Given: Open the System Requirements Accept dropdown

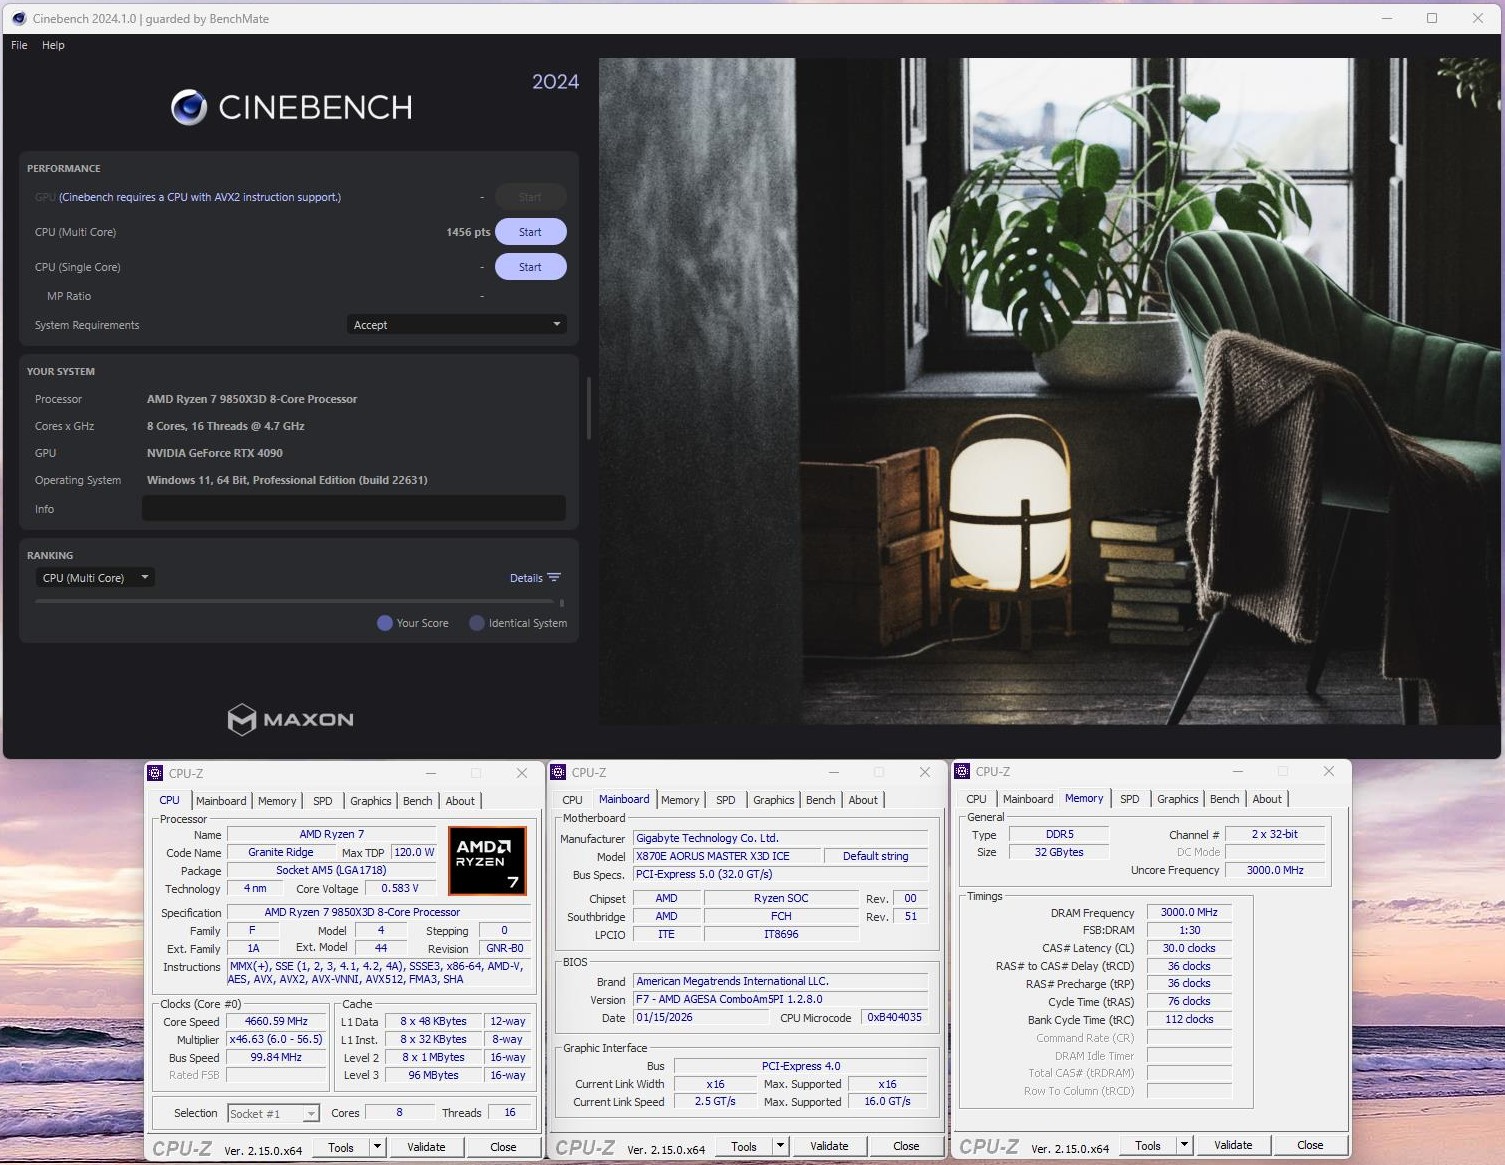Looking at the screenshot, I should click(x=456, y=325).
